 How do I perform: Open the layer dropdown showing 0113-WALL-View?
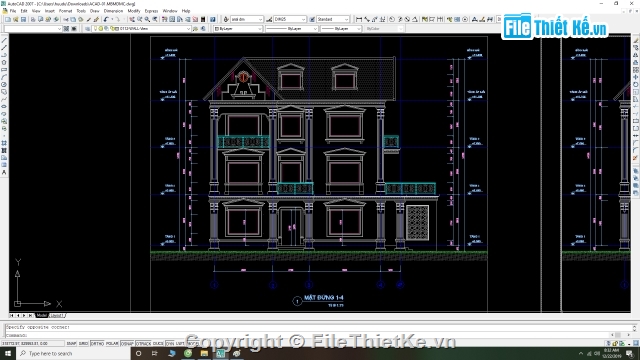(x=141, y=29)
